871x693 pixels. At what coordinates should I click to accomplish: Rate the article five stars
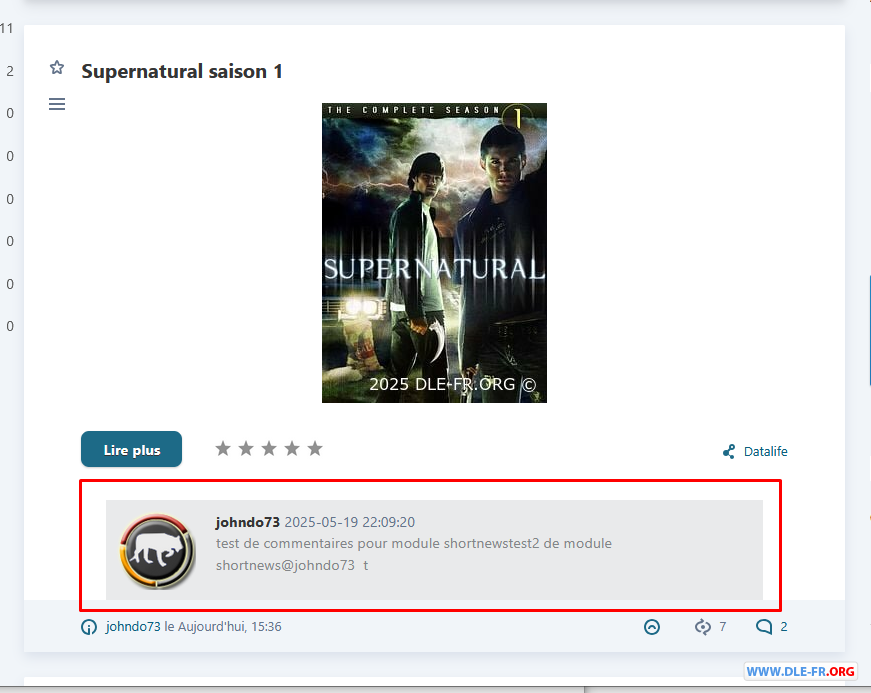315,449
